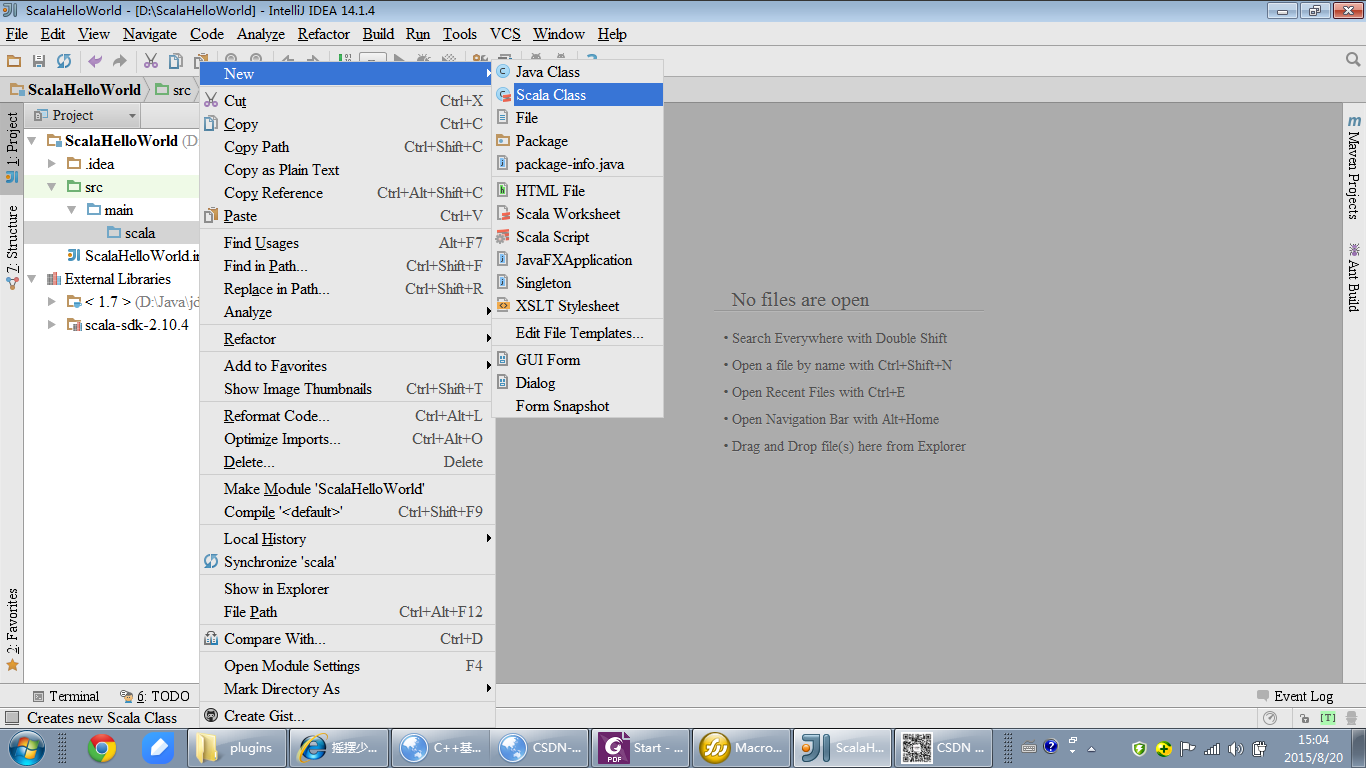Select XSLT Stylesheet in New submenu
1366x768 pixels.
(x=577, y=306)
